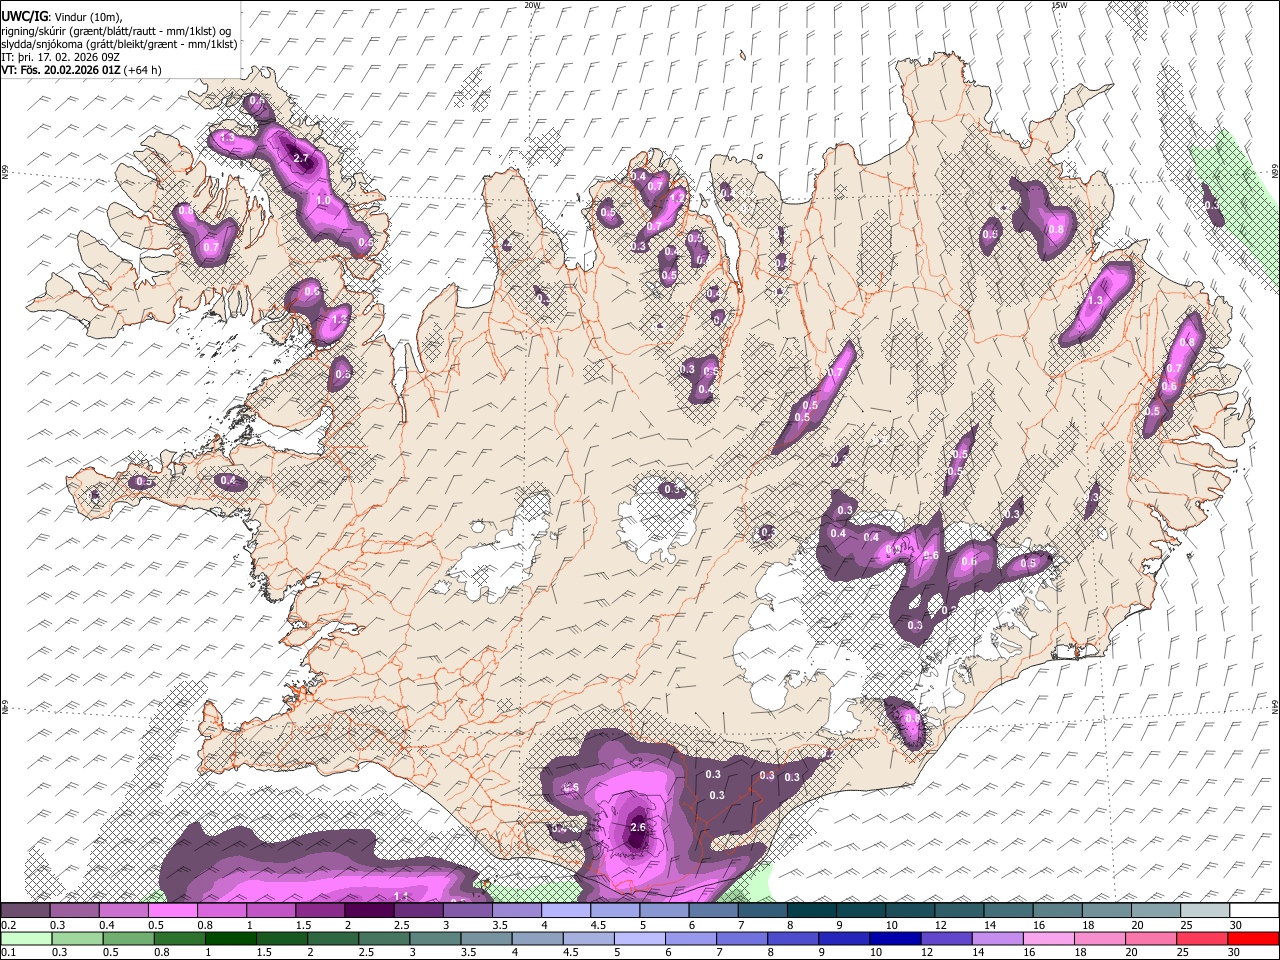
Task: Pick the bright red swatch after 30 in rain scale
Action: tap(1253, 938)
